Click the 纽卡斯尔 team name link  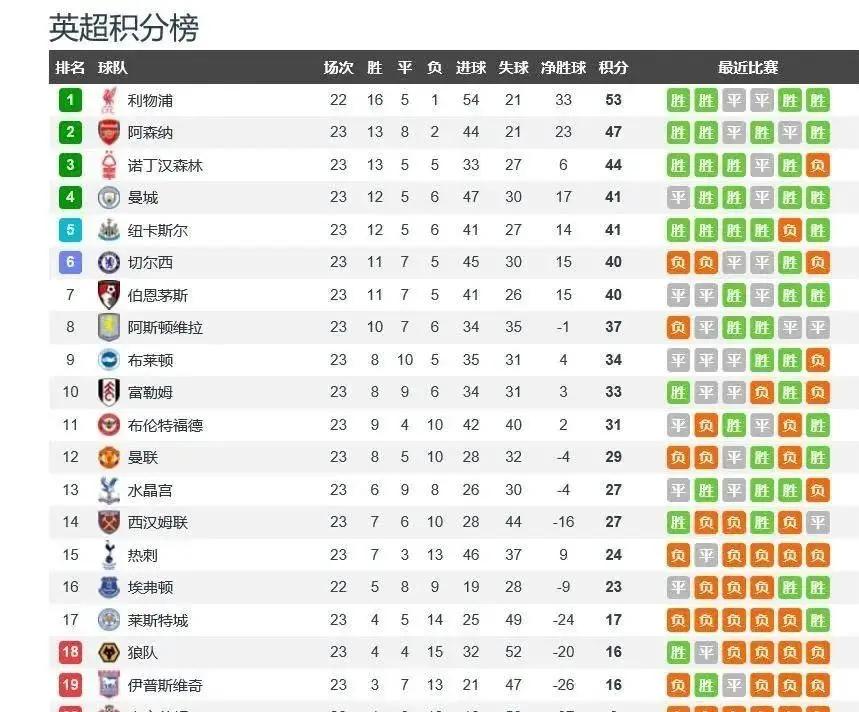(158, 230)
